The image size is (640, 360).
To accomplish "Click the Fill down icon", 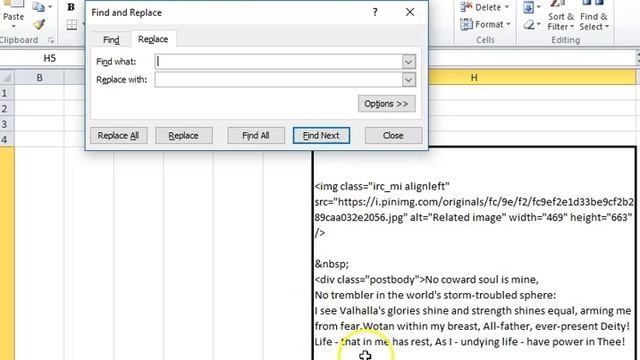I will click(529, 7).
